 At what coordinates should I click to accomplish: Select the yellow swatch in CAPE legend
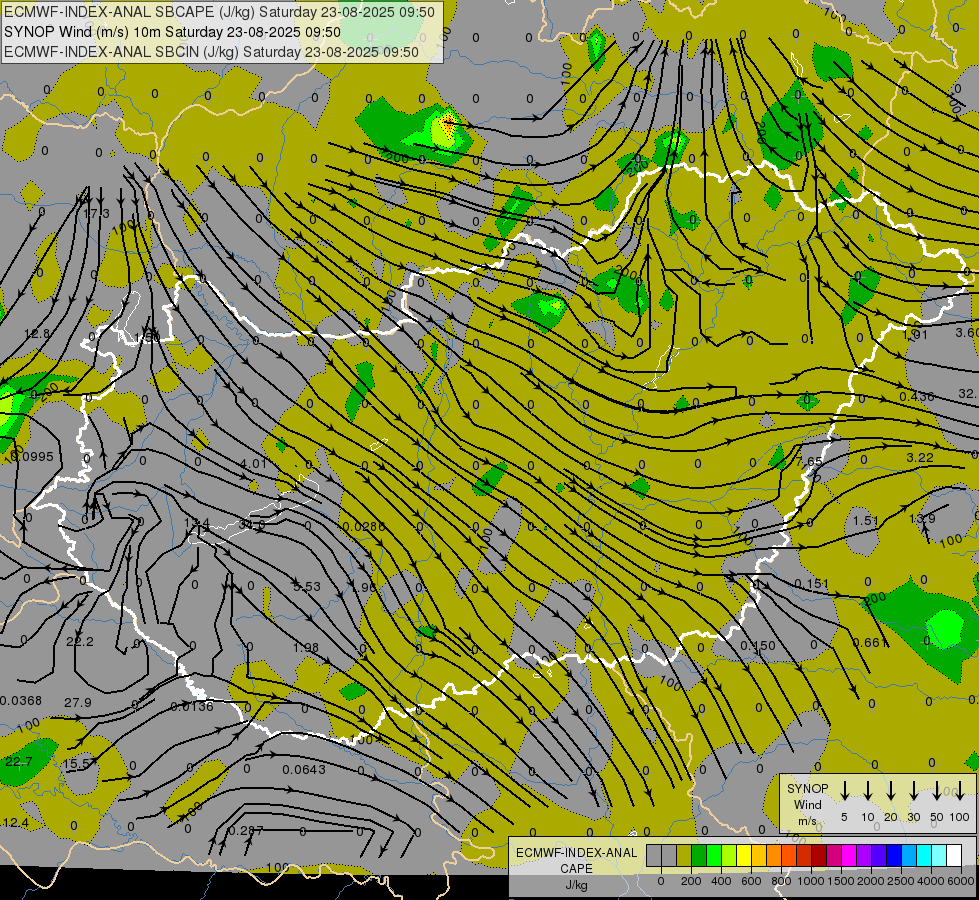tap(744, 855)
